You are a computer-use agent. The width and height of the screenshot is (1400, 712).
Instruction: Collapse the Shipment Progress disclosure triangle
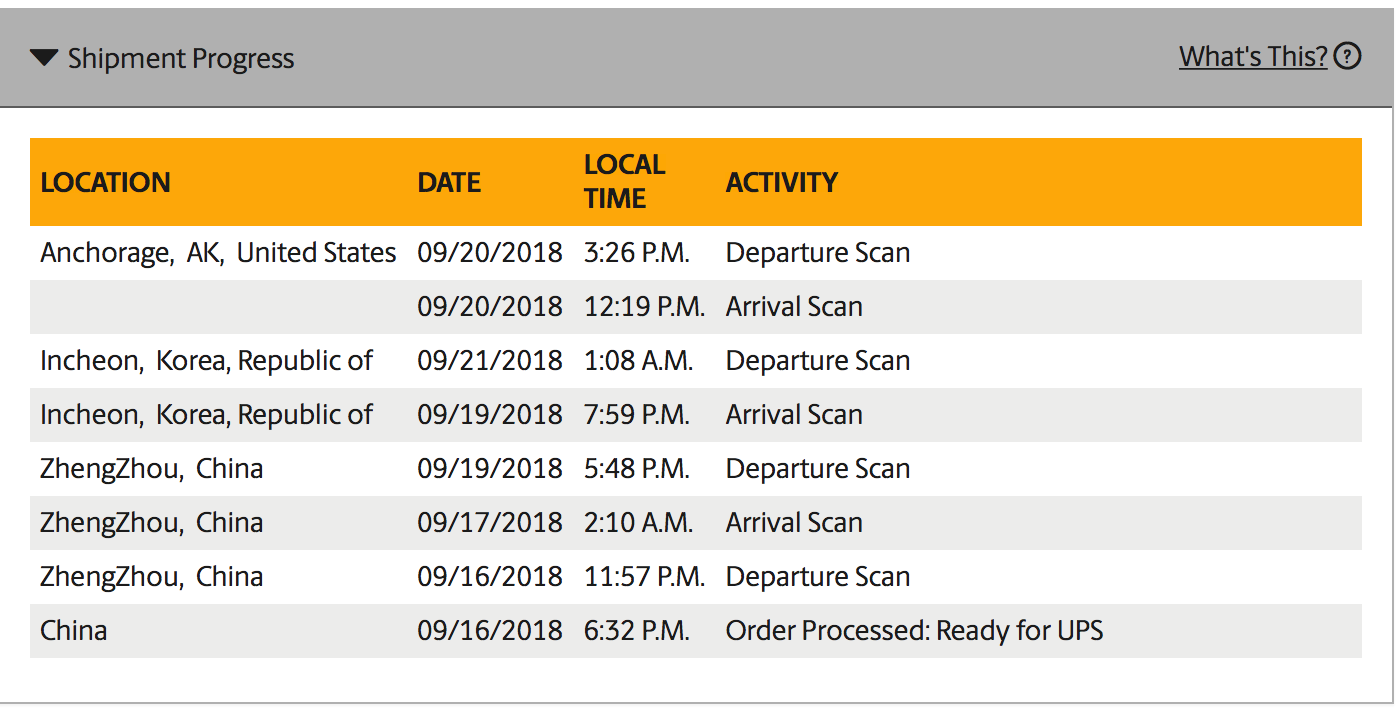pos(44,58)
